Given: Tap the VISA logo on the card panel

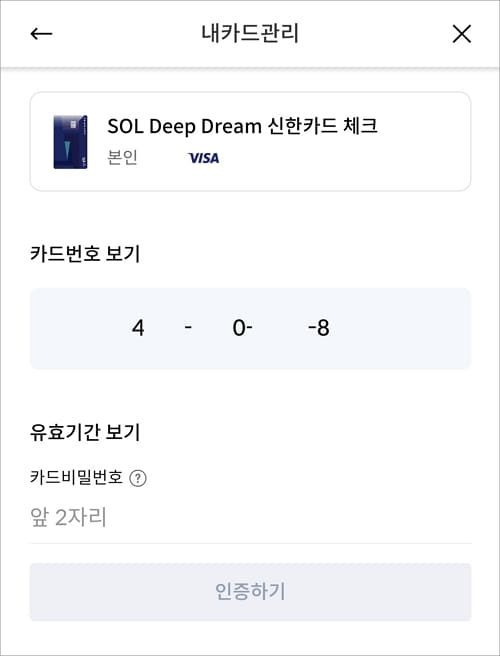Looking at the screenshot, I should [203, 158].
